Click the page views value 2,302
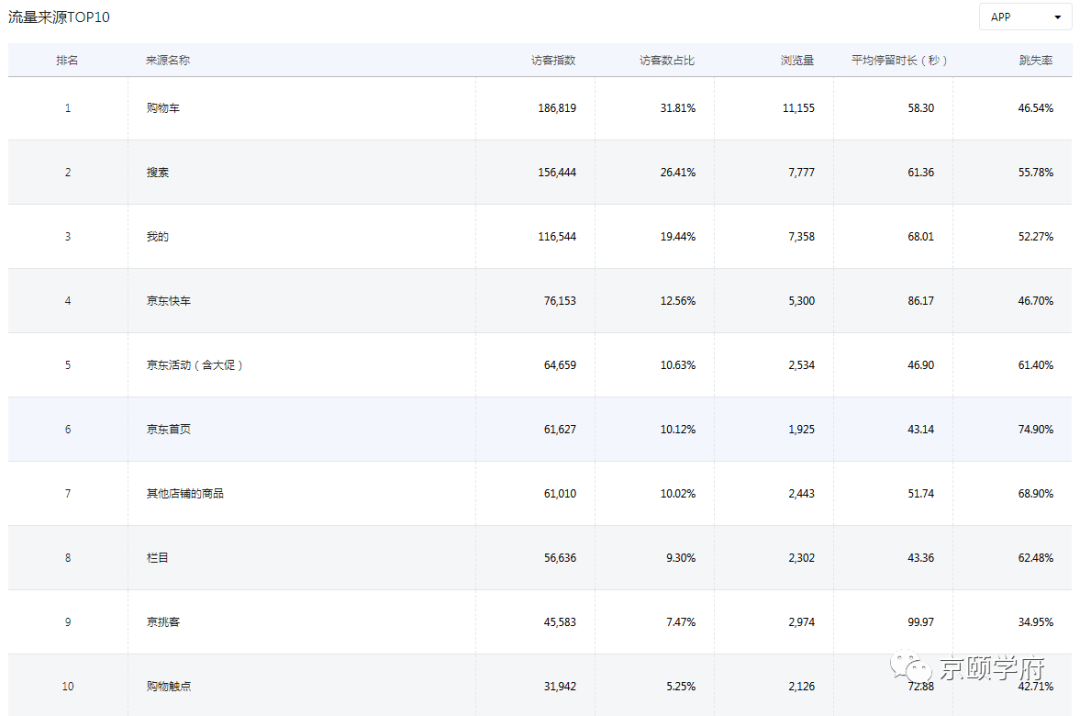 (801, 558)
